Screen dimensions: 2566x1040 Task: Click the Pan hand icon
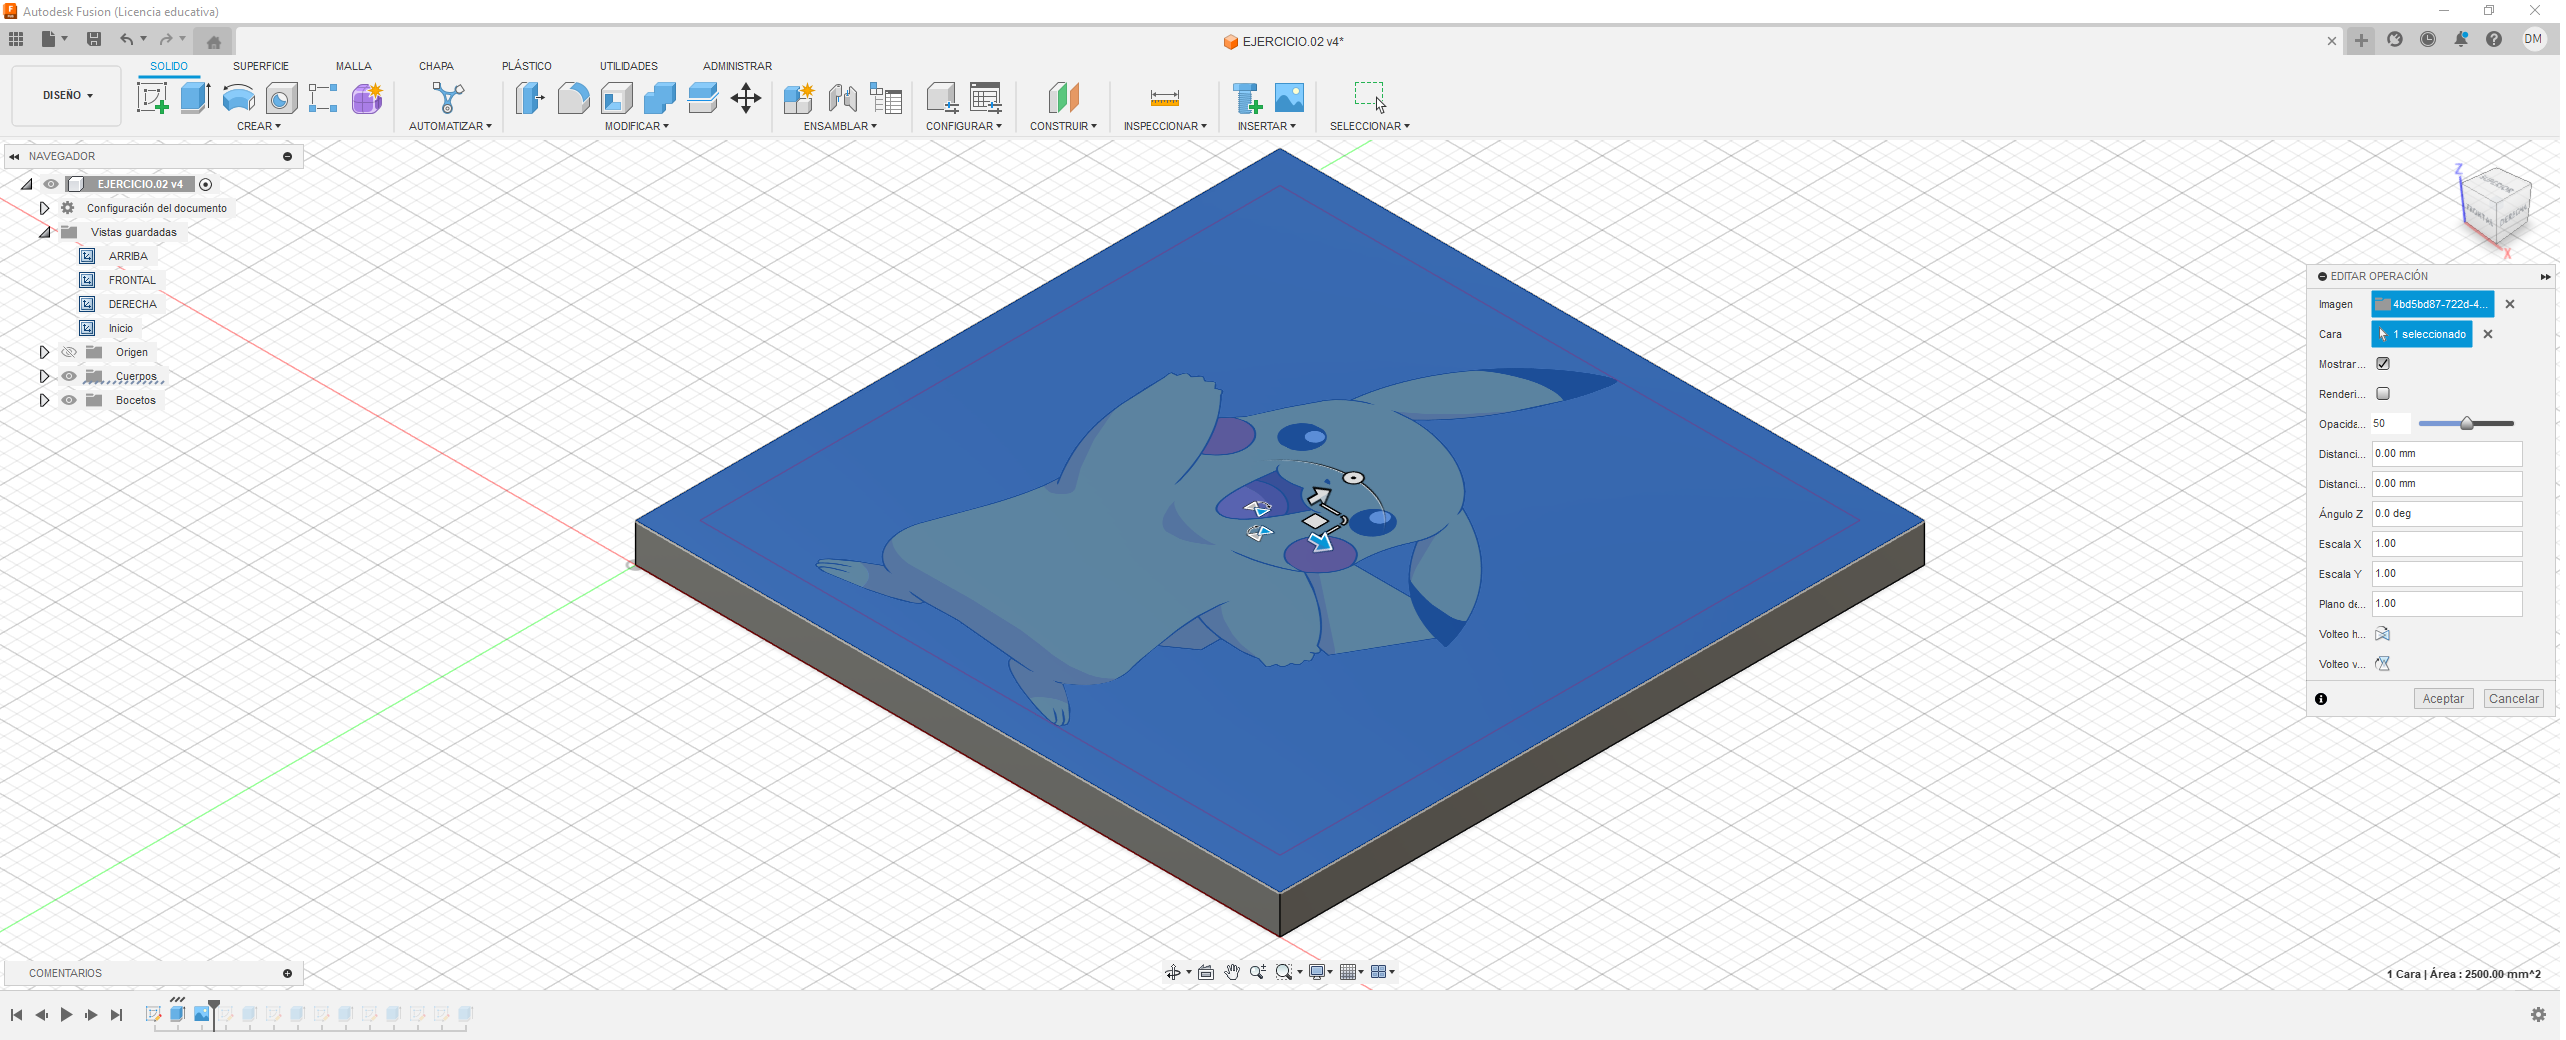point(1232,973)
